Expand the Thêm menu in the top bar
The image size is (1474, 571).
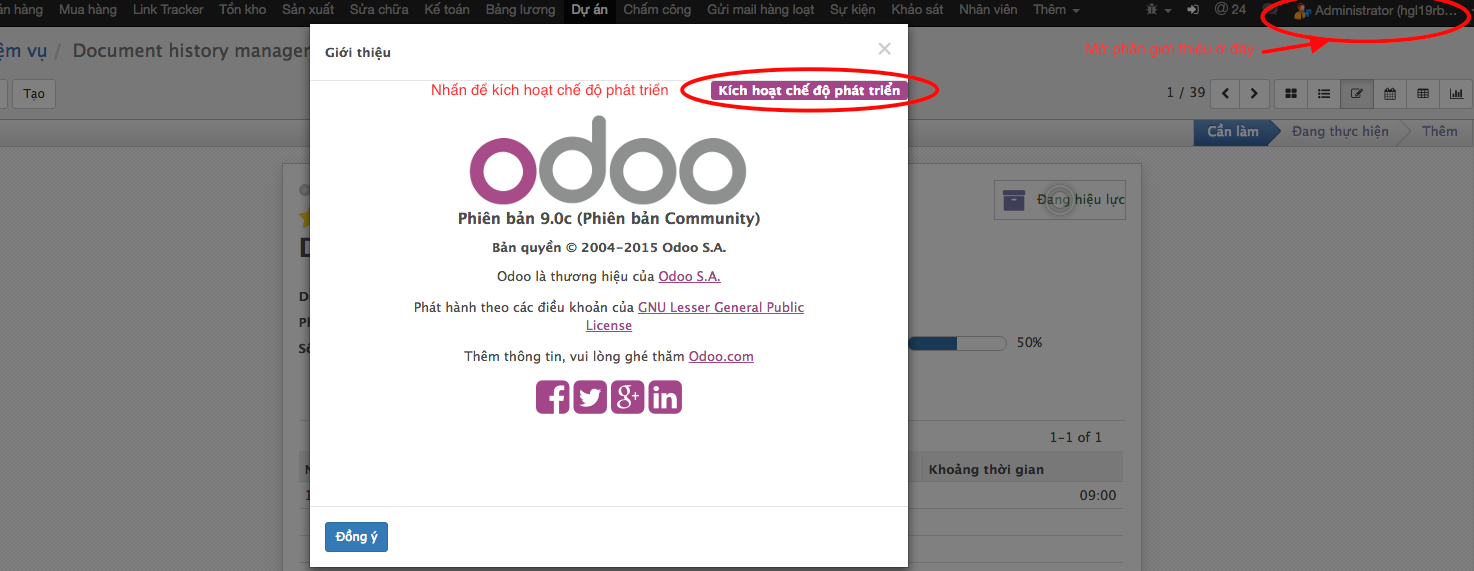coord(1057,10)
